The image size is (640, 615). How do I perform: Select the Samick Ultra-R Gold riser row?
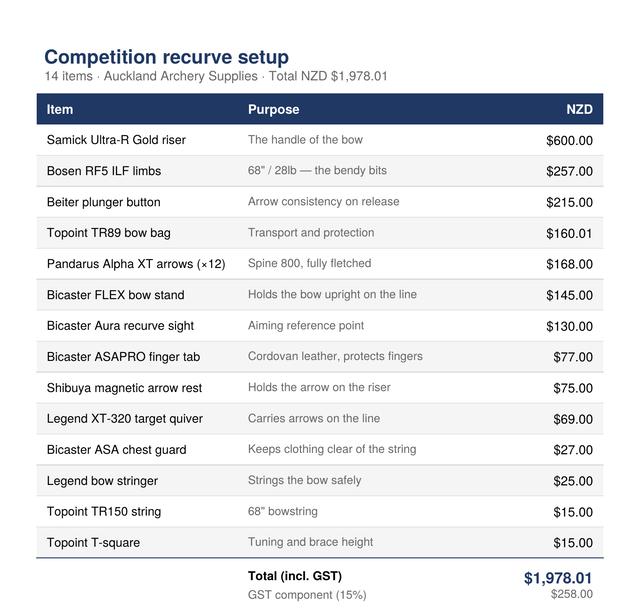(x=320, y=140)
